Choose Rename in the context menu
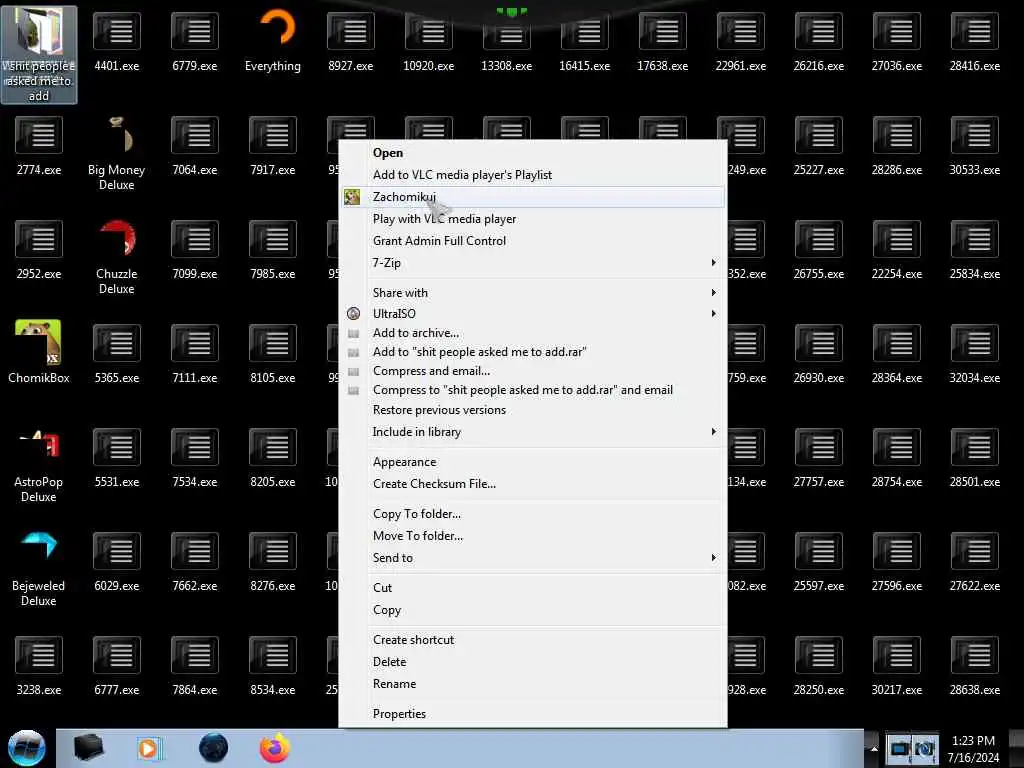 (x=533, y=684)
